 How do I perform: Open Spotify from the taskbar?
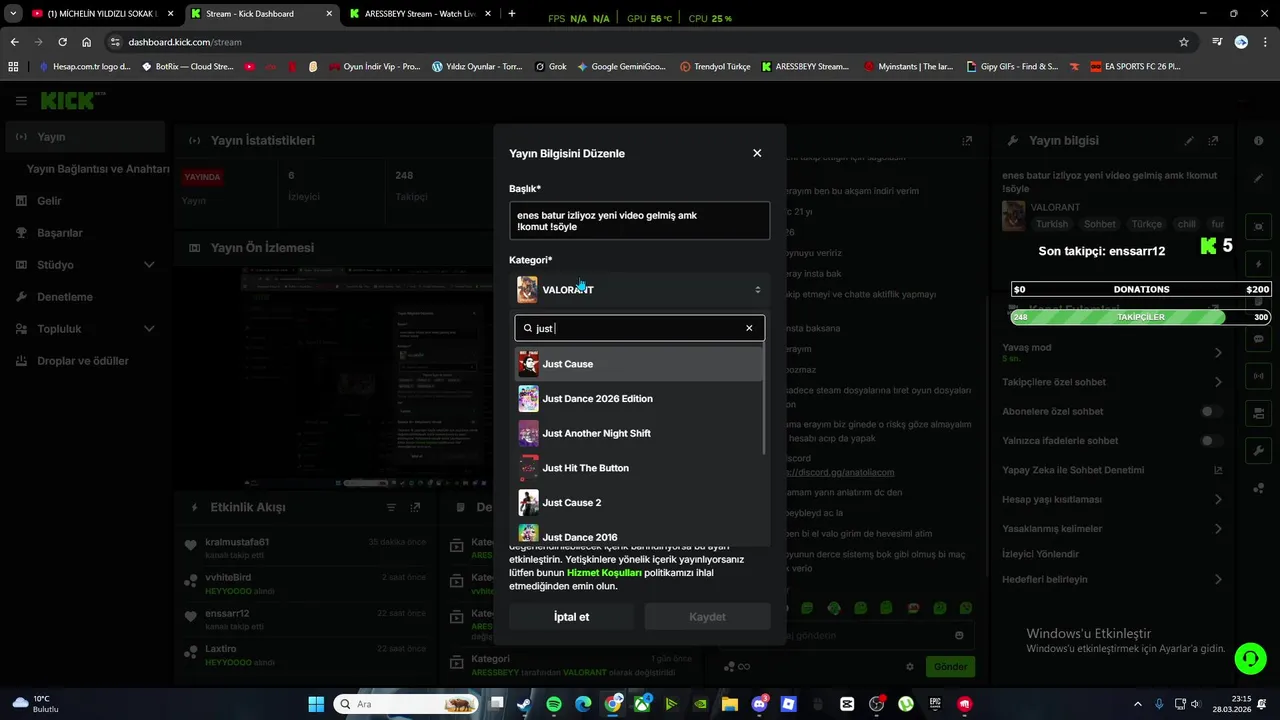[x=554, y=704]
